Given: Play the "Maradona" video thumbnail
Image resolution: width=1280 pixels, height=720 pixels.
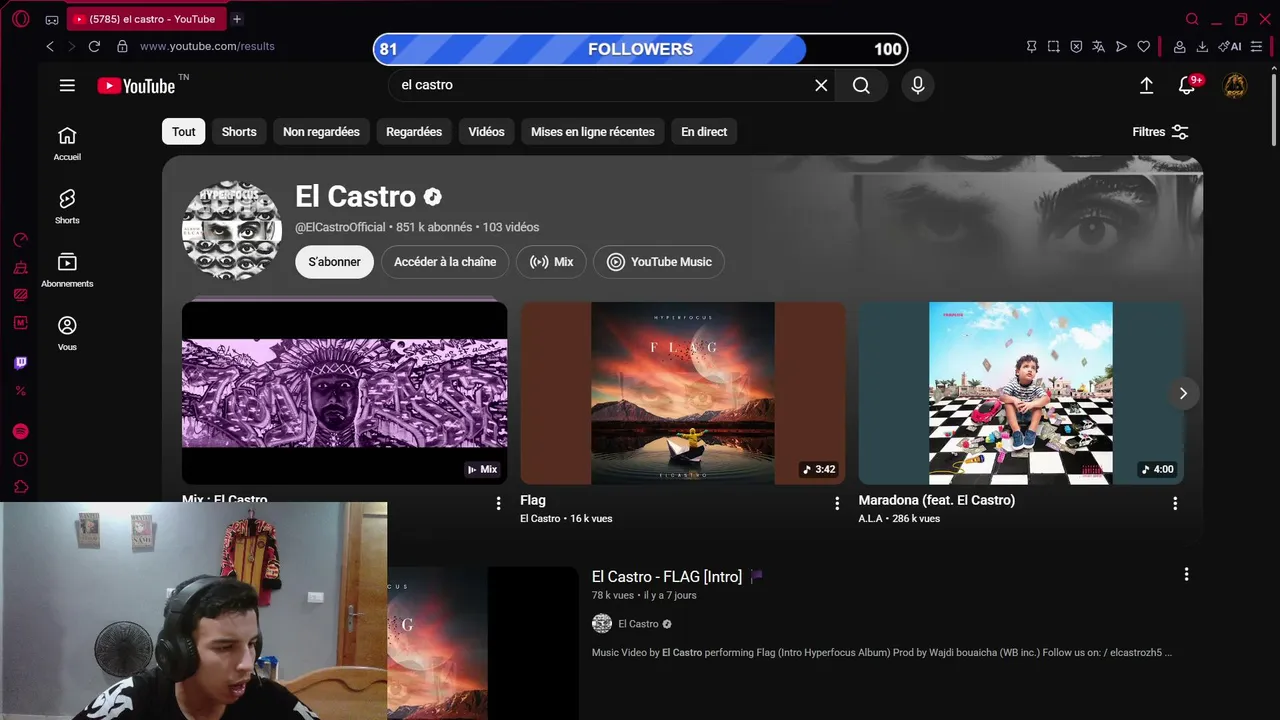Looking at the screenshot, I should (x=1021, y=393).
